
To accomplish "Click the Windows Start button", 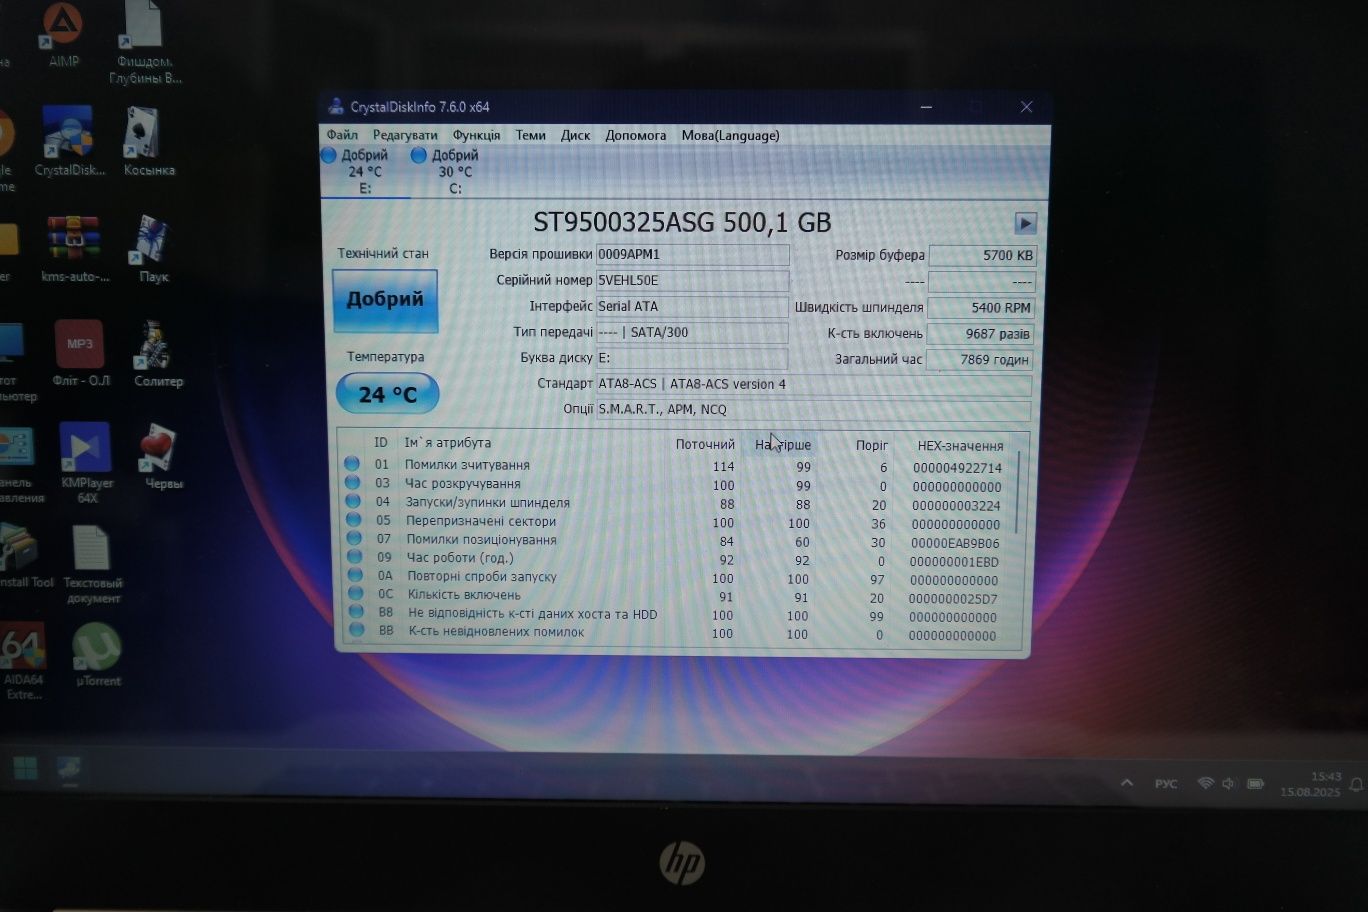I will coord(25,768).
